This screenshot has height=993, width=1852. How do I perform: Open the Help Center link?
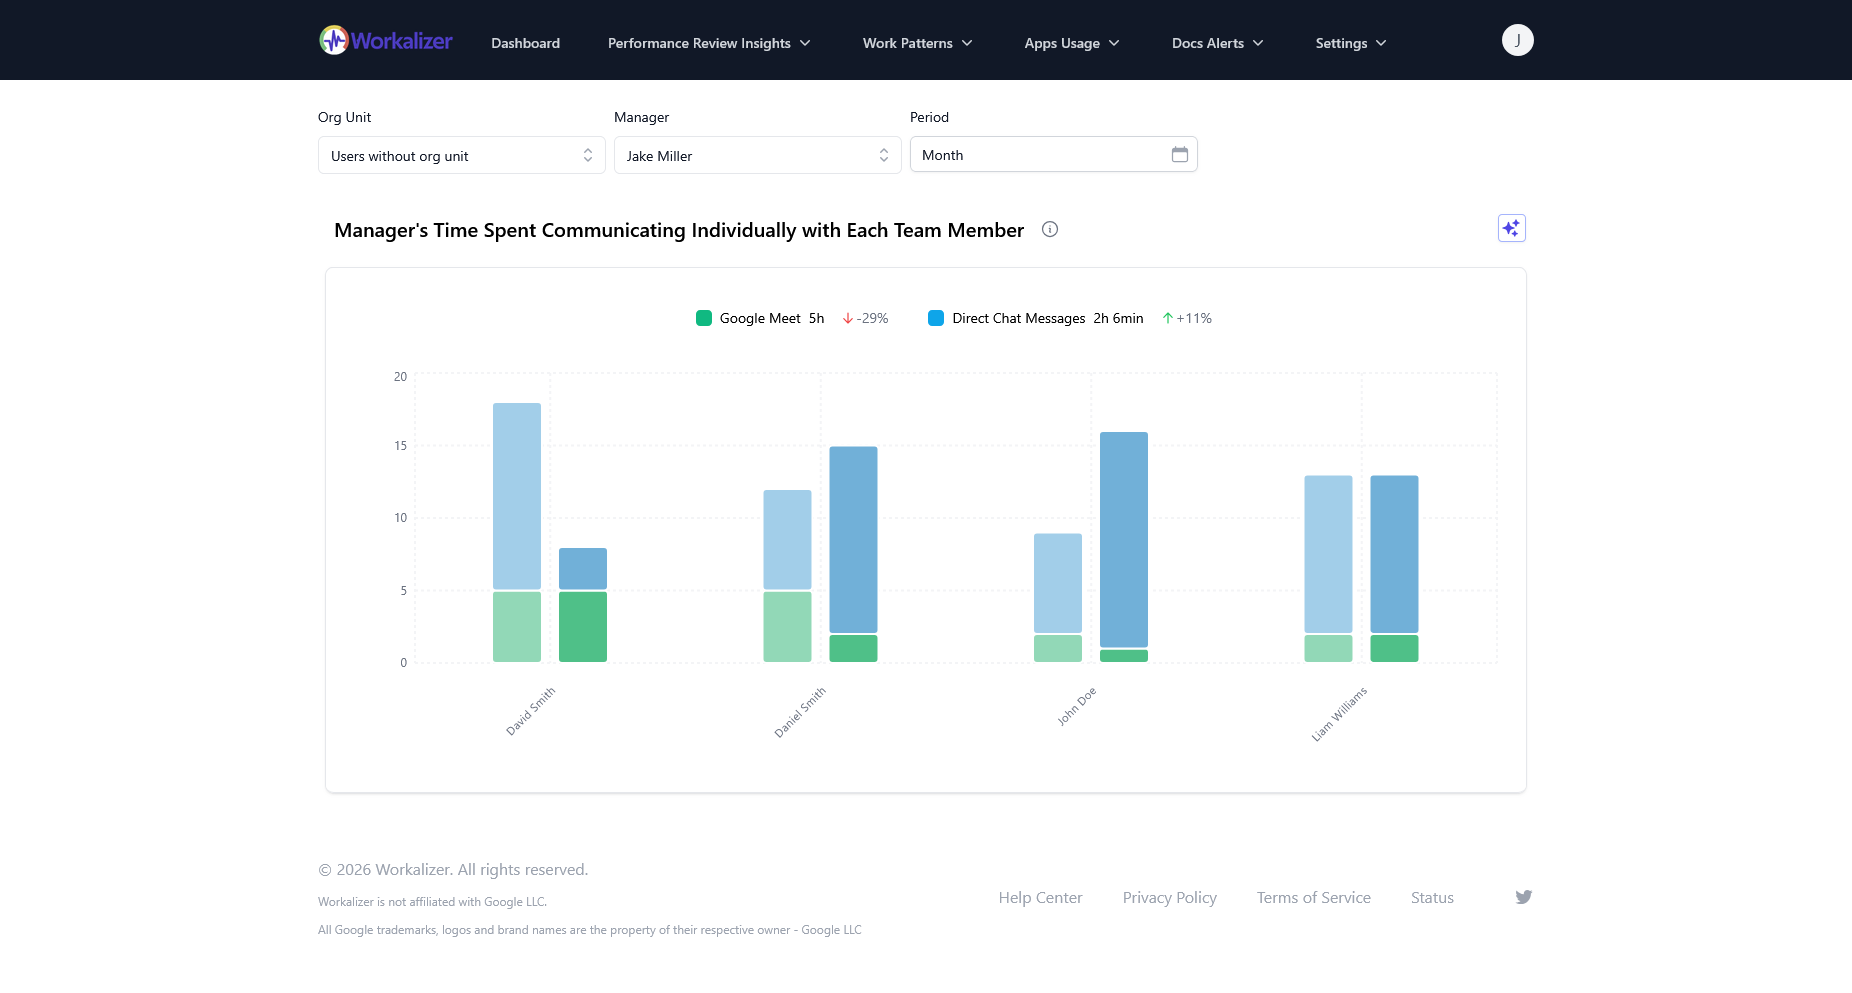point(1040,897)
